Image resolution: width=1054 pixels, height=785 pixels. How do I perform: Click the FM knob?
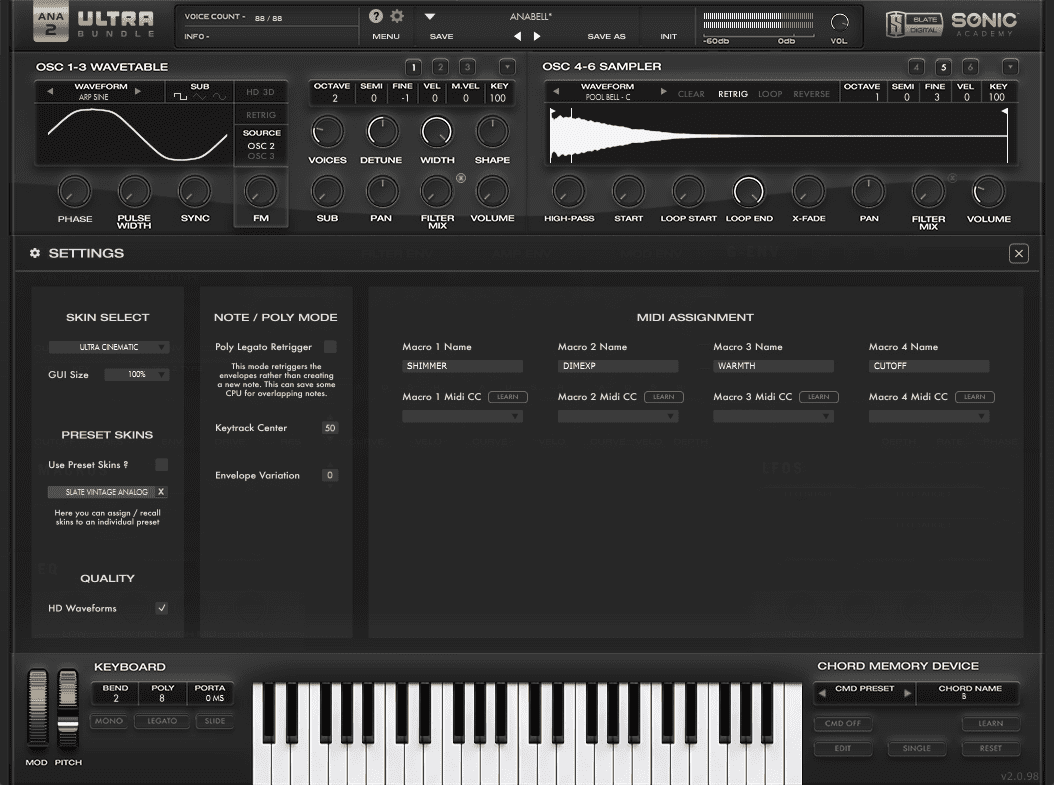coord(261,192)
